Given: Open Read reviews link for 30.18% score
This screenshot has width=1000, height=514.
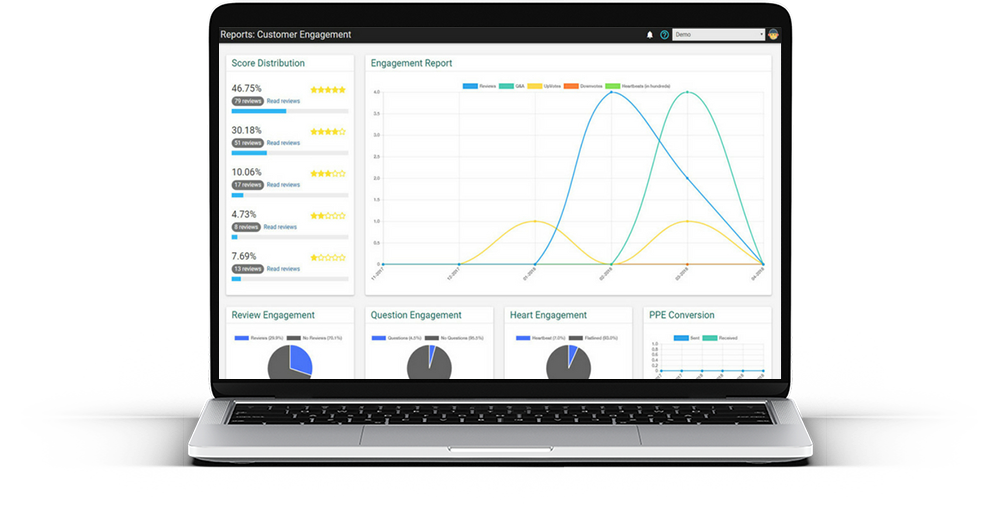Looking at the screenshot, I should (283, 143).
